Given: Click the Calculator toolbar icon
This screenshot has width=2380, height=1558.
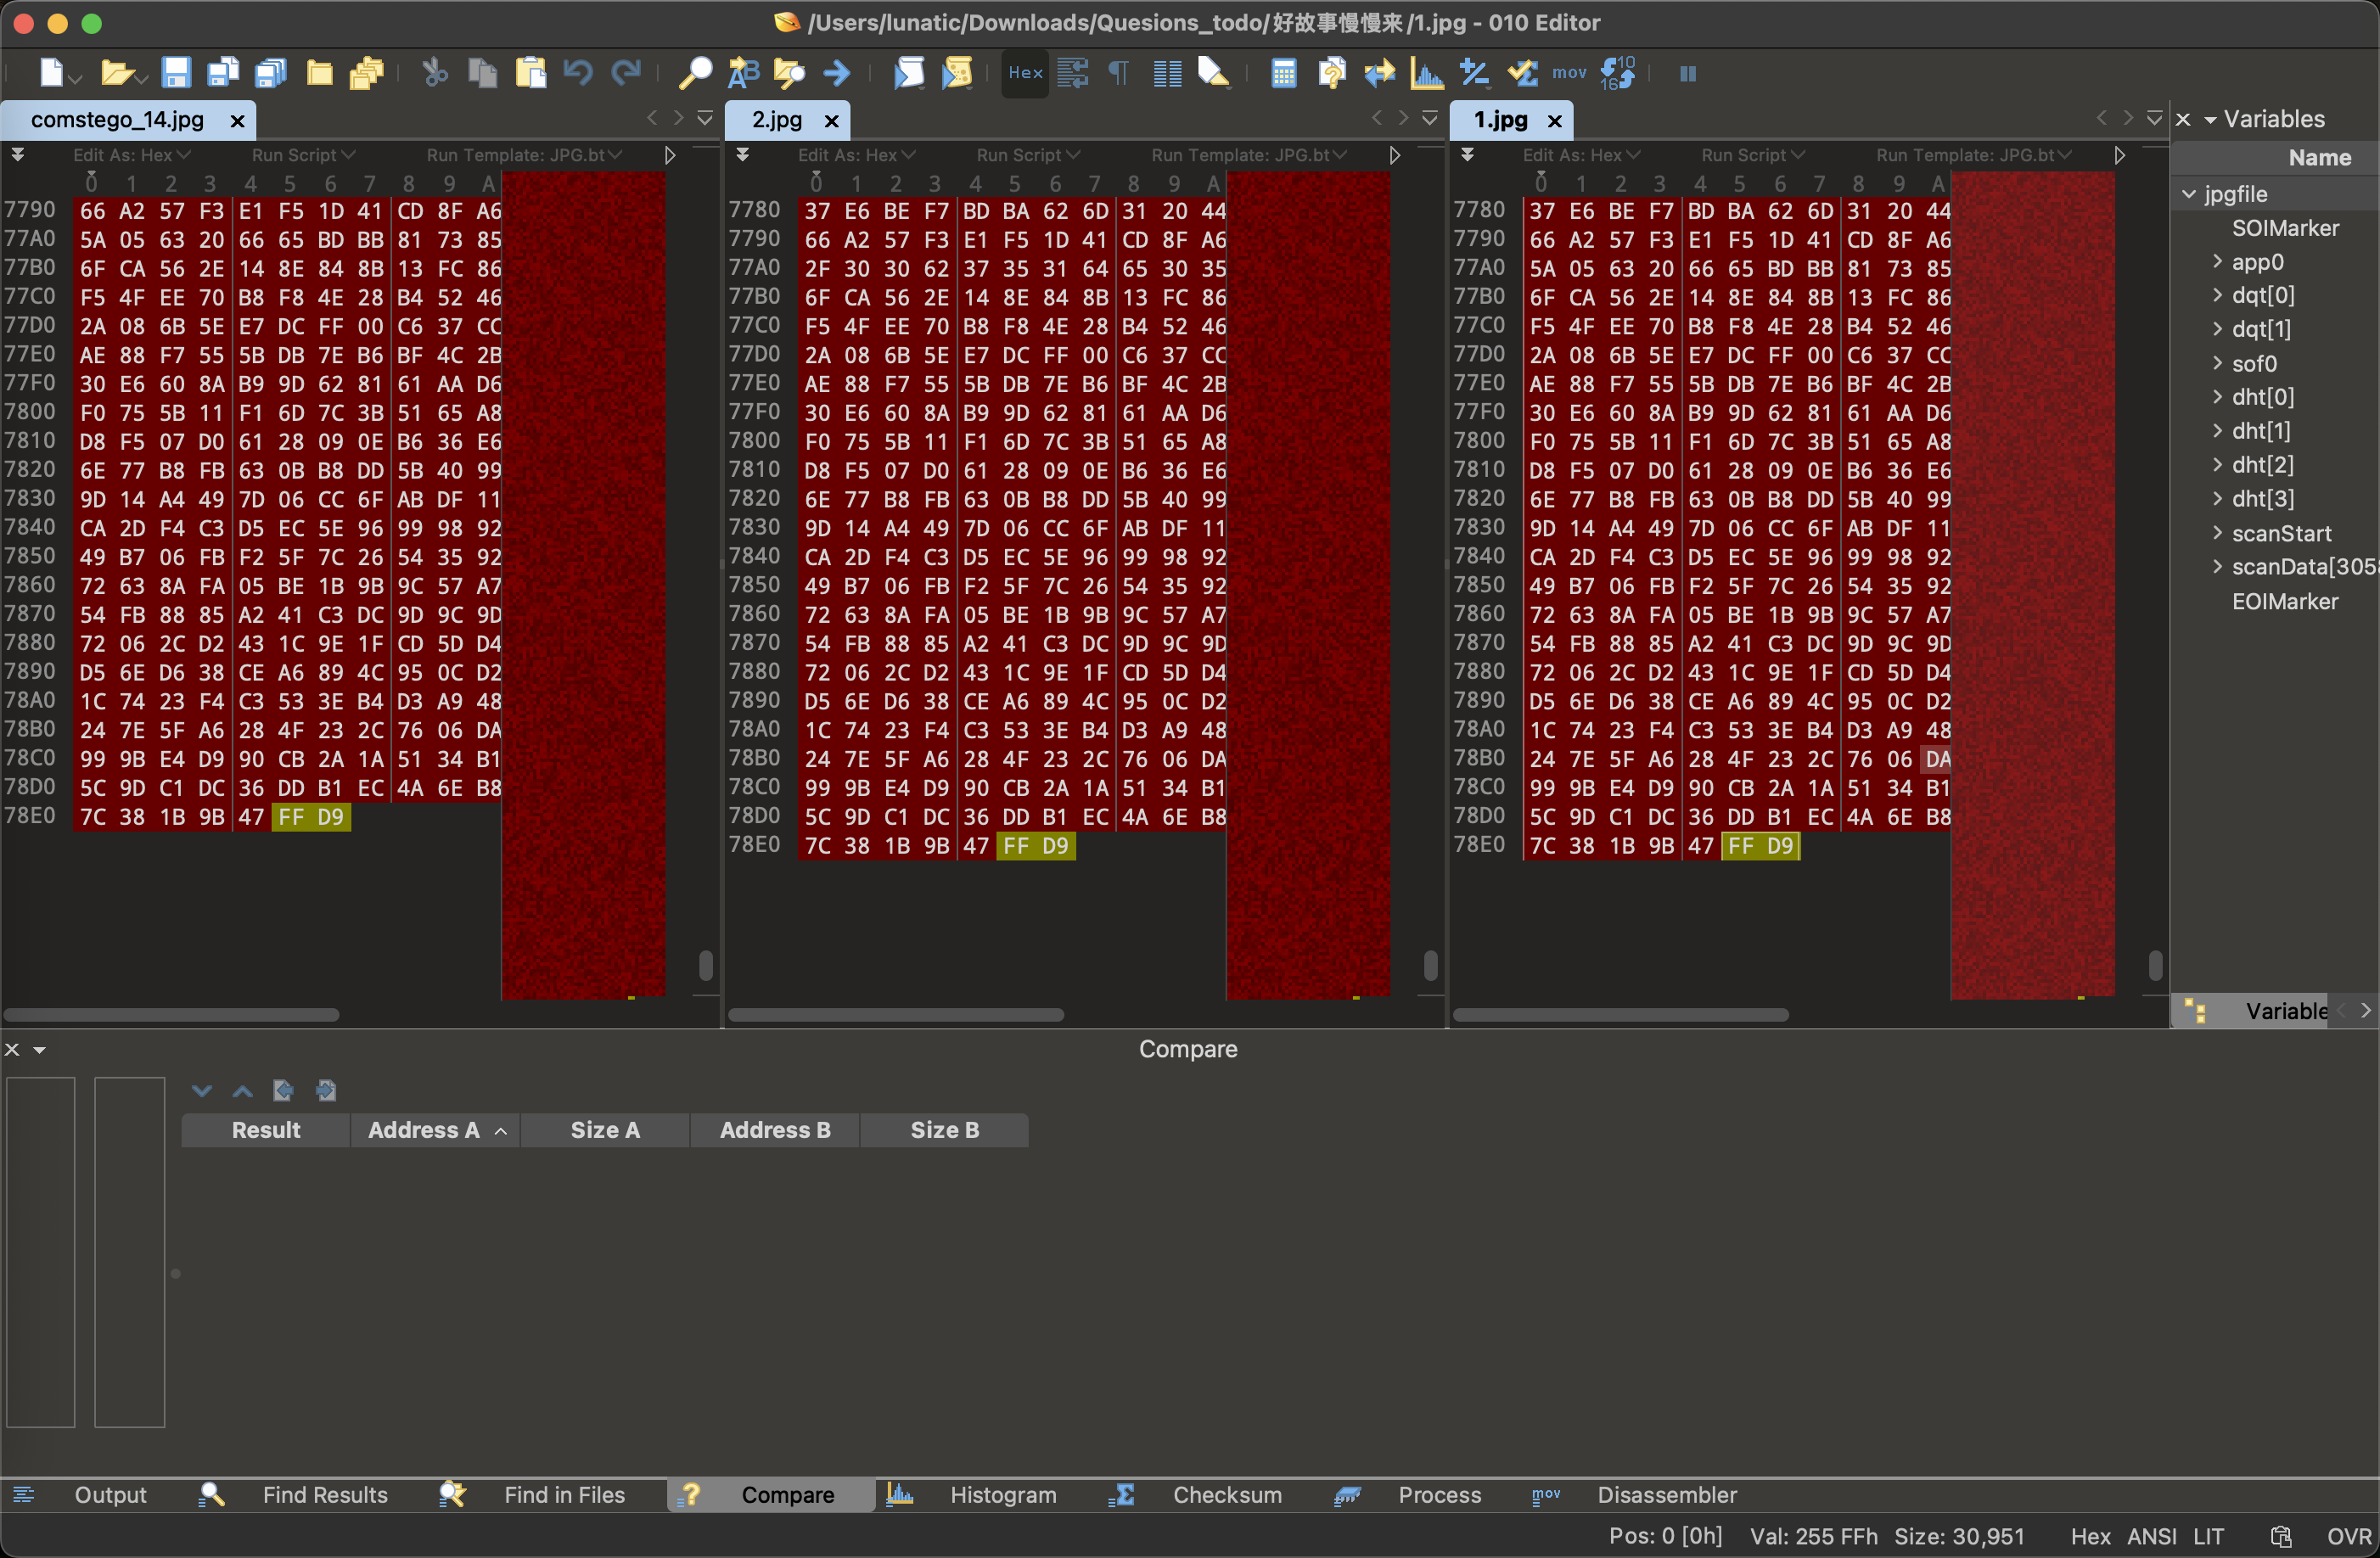Looking at the screenshot, I should tap(1283, 73).
